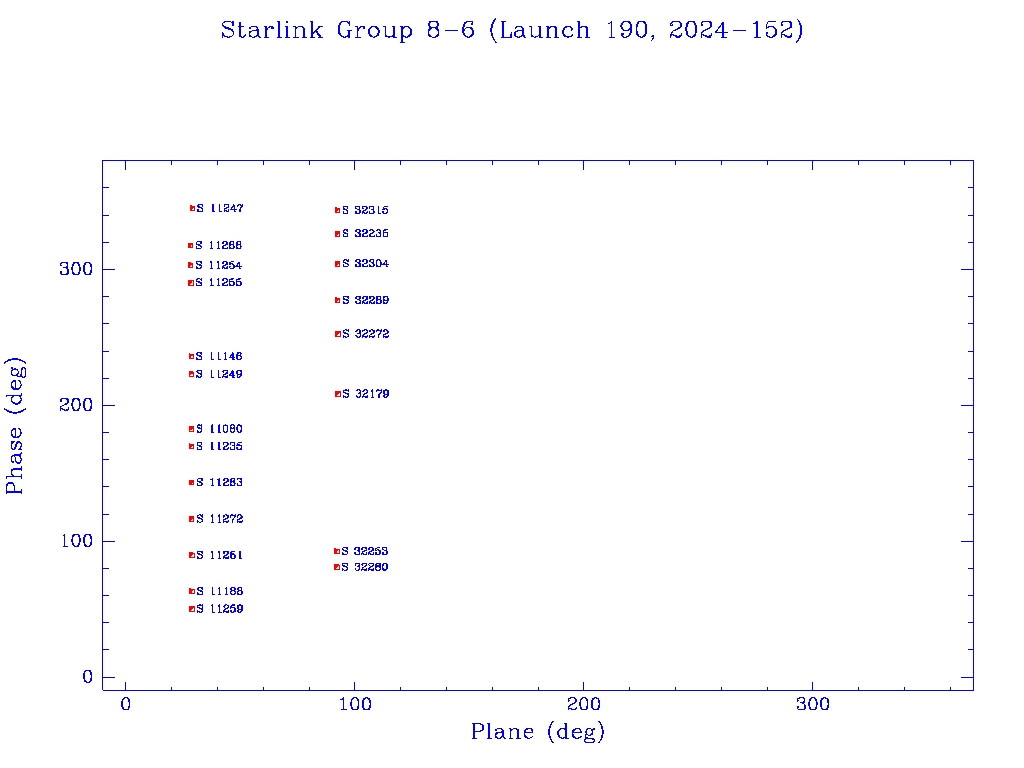Click the 'Plane (deg)' x-axis label
Image resolution: width=1024 pixels, height=768 pixels.
tap(537, 732)
